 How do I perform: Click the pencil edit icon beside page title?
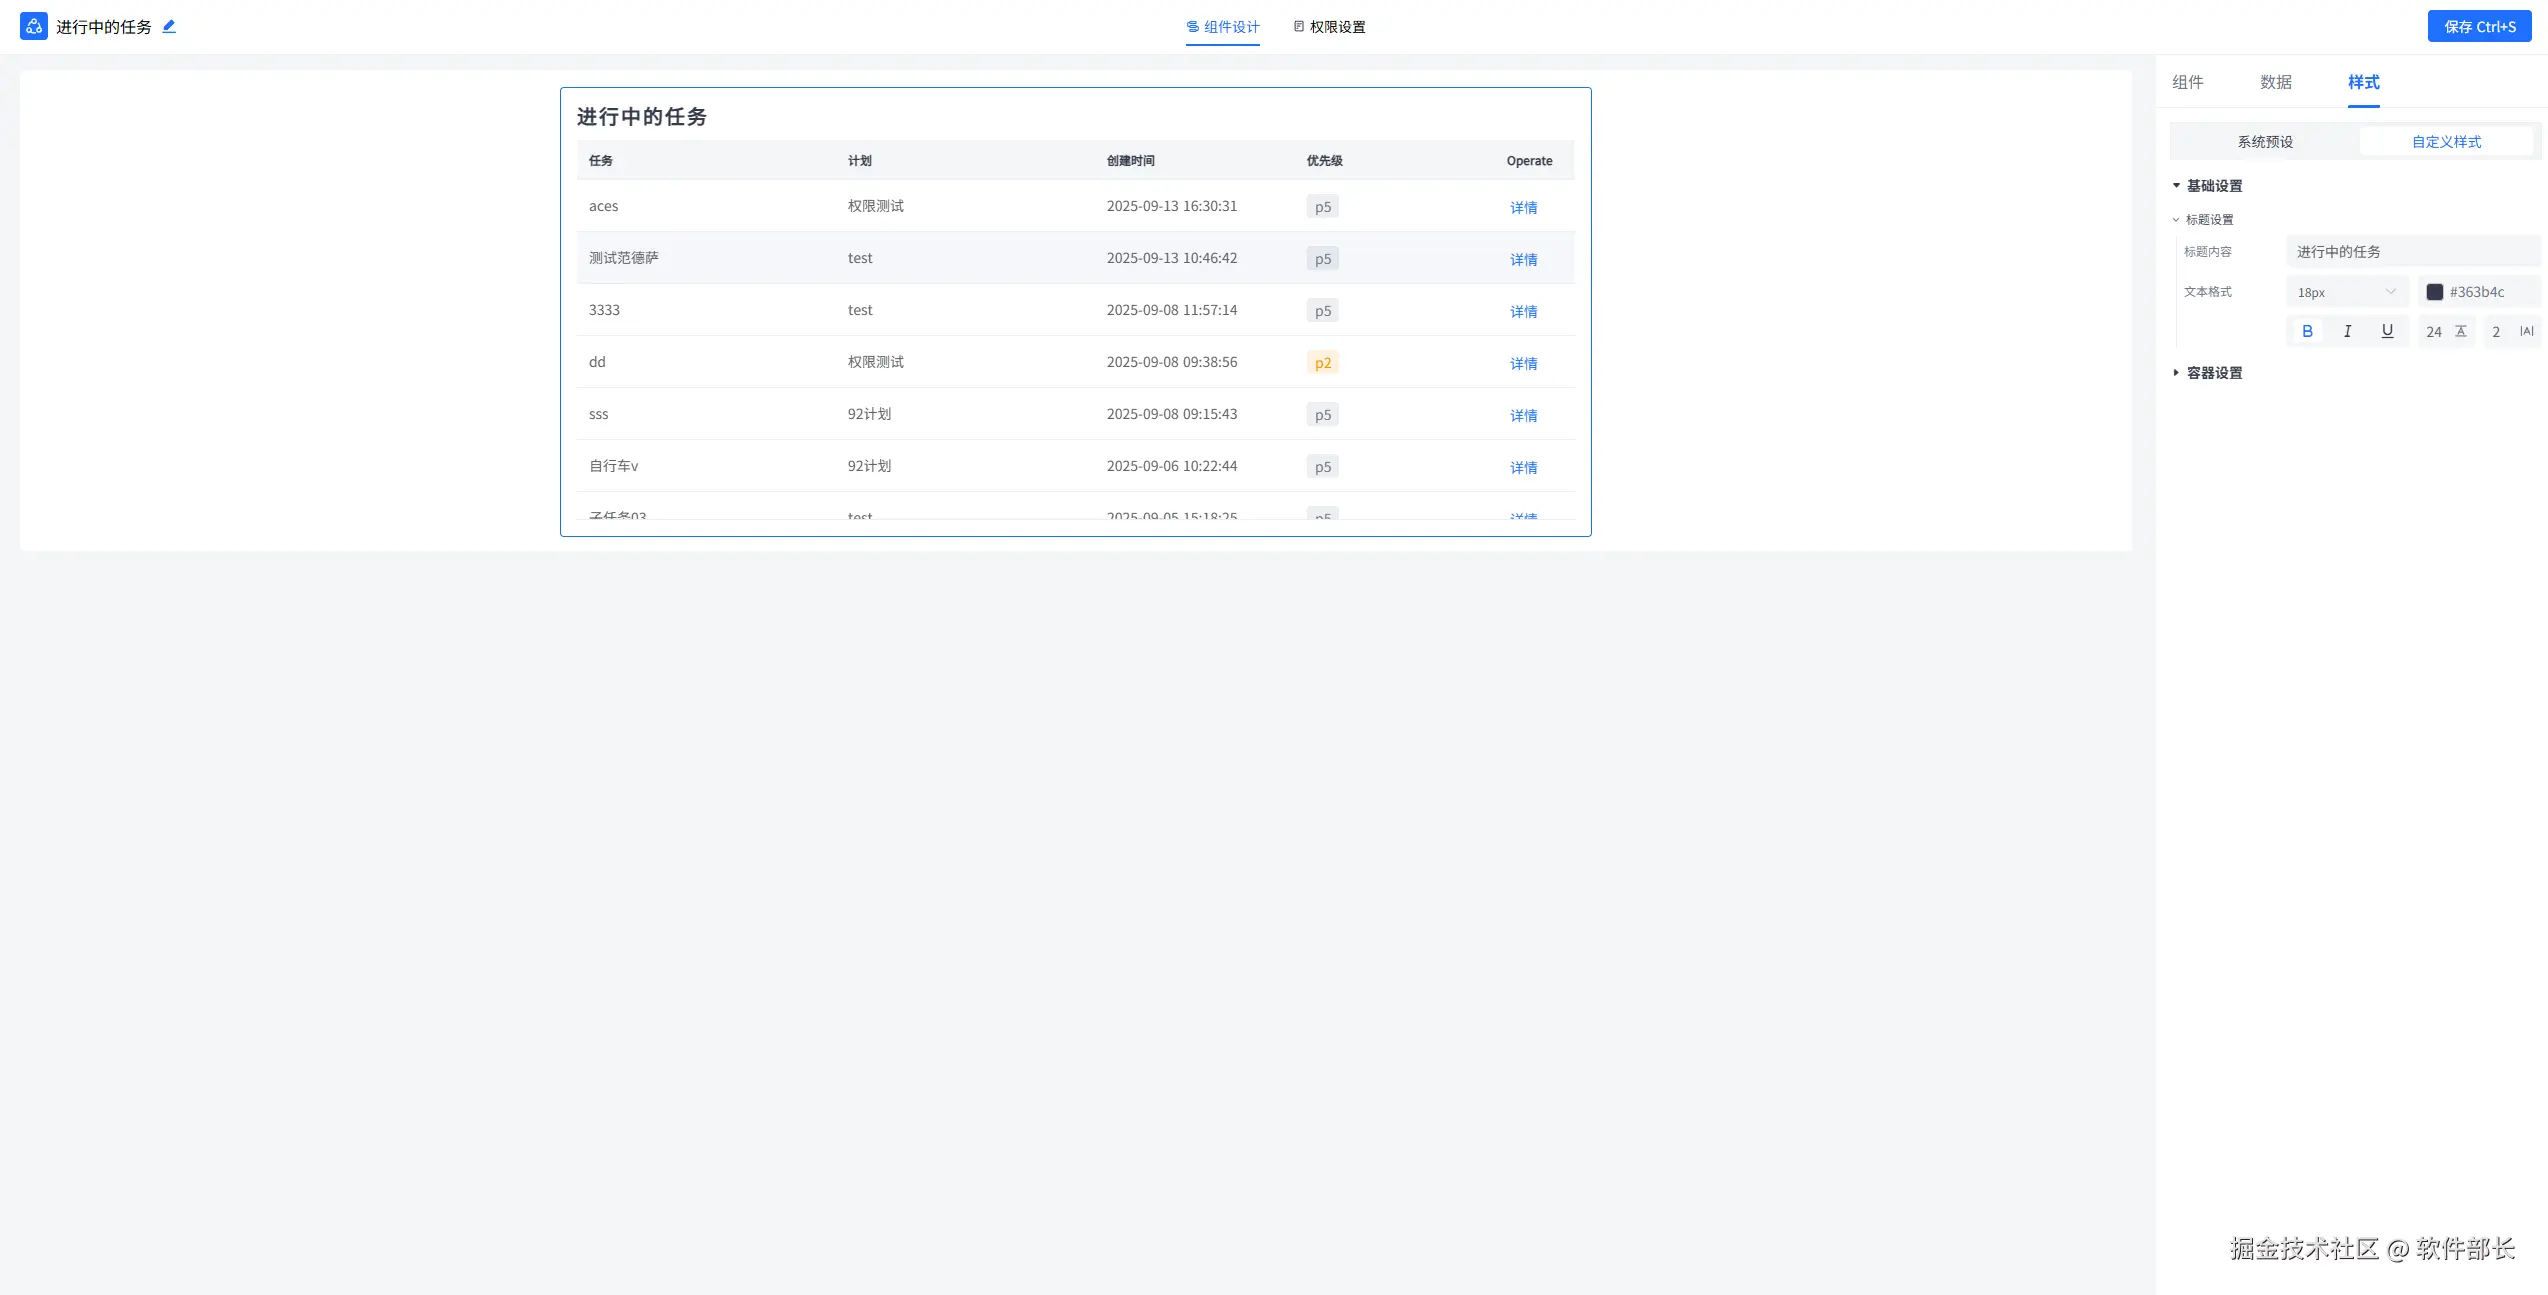click(x=169, y=27)
